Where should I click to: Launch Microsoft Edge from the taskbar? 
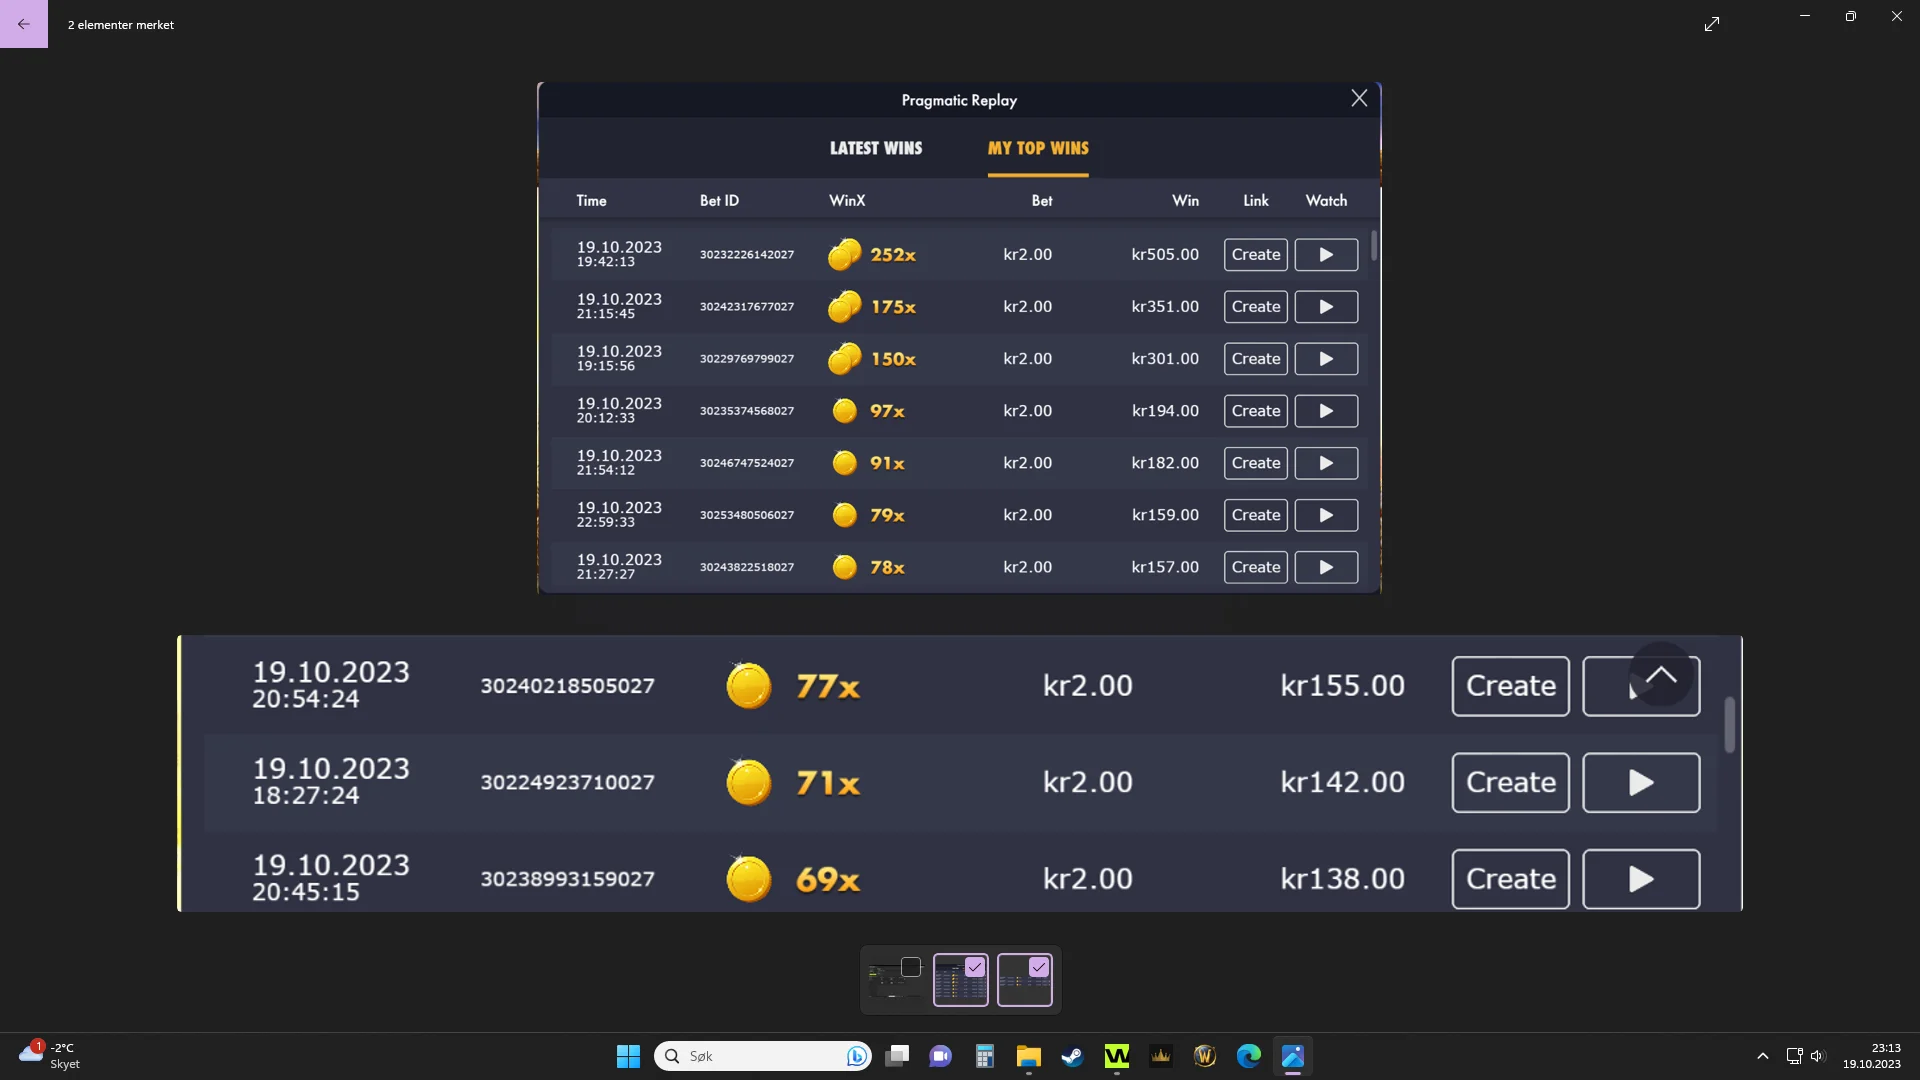pos(1249,1056)
